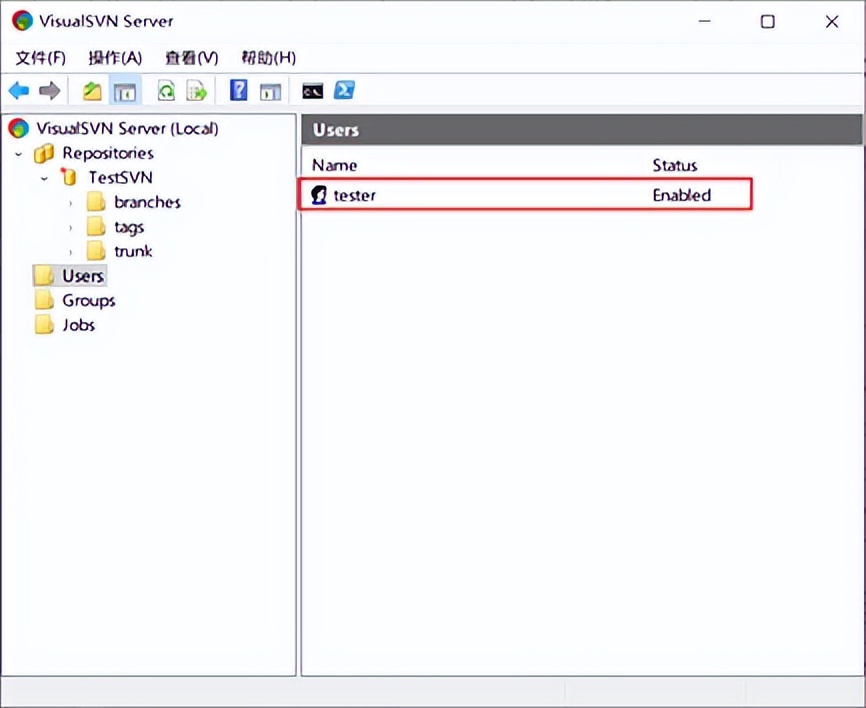The image size is (866, 708).
Task: Close the VisualSVN Server window
Action: 832,22
